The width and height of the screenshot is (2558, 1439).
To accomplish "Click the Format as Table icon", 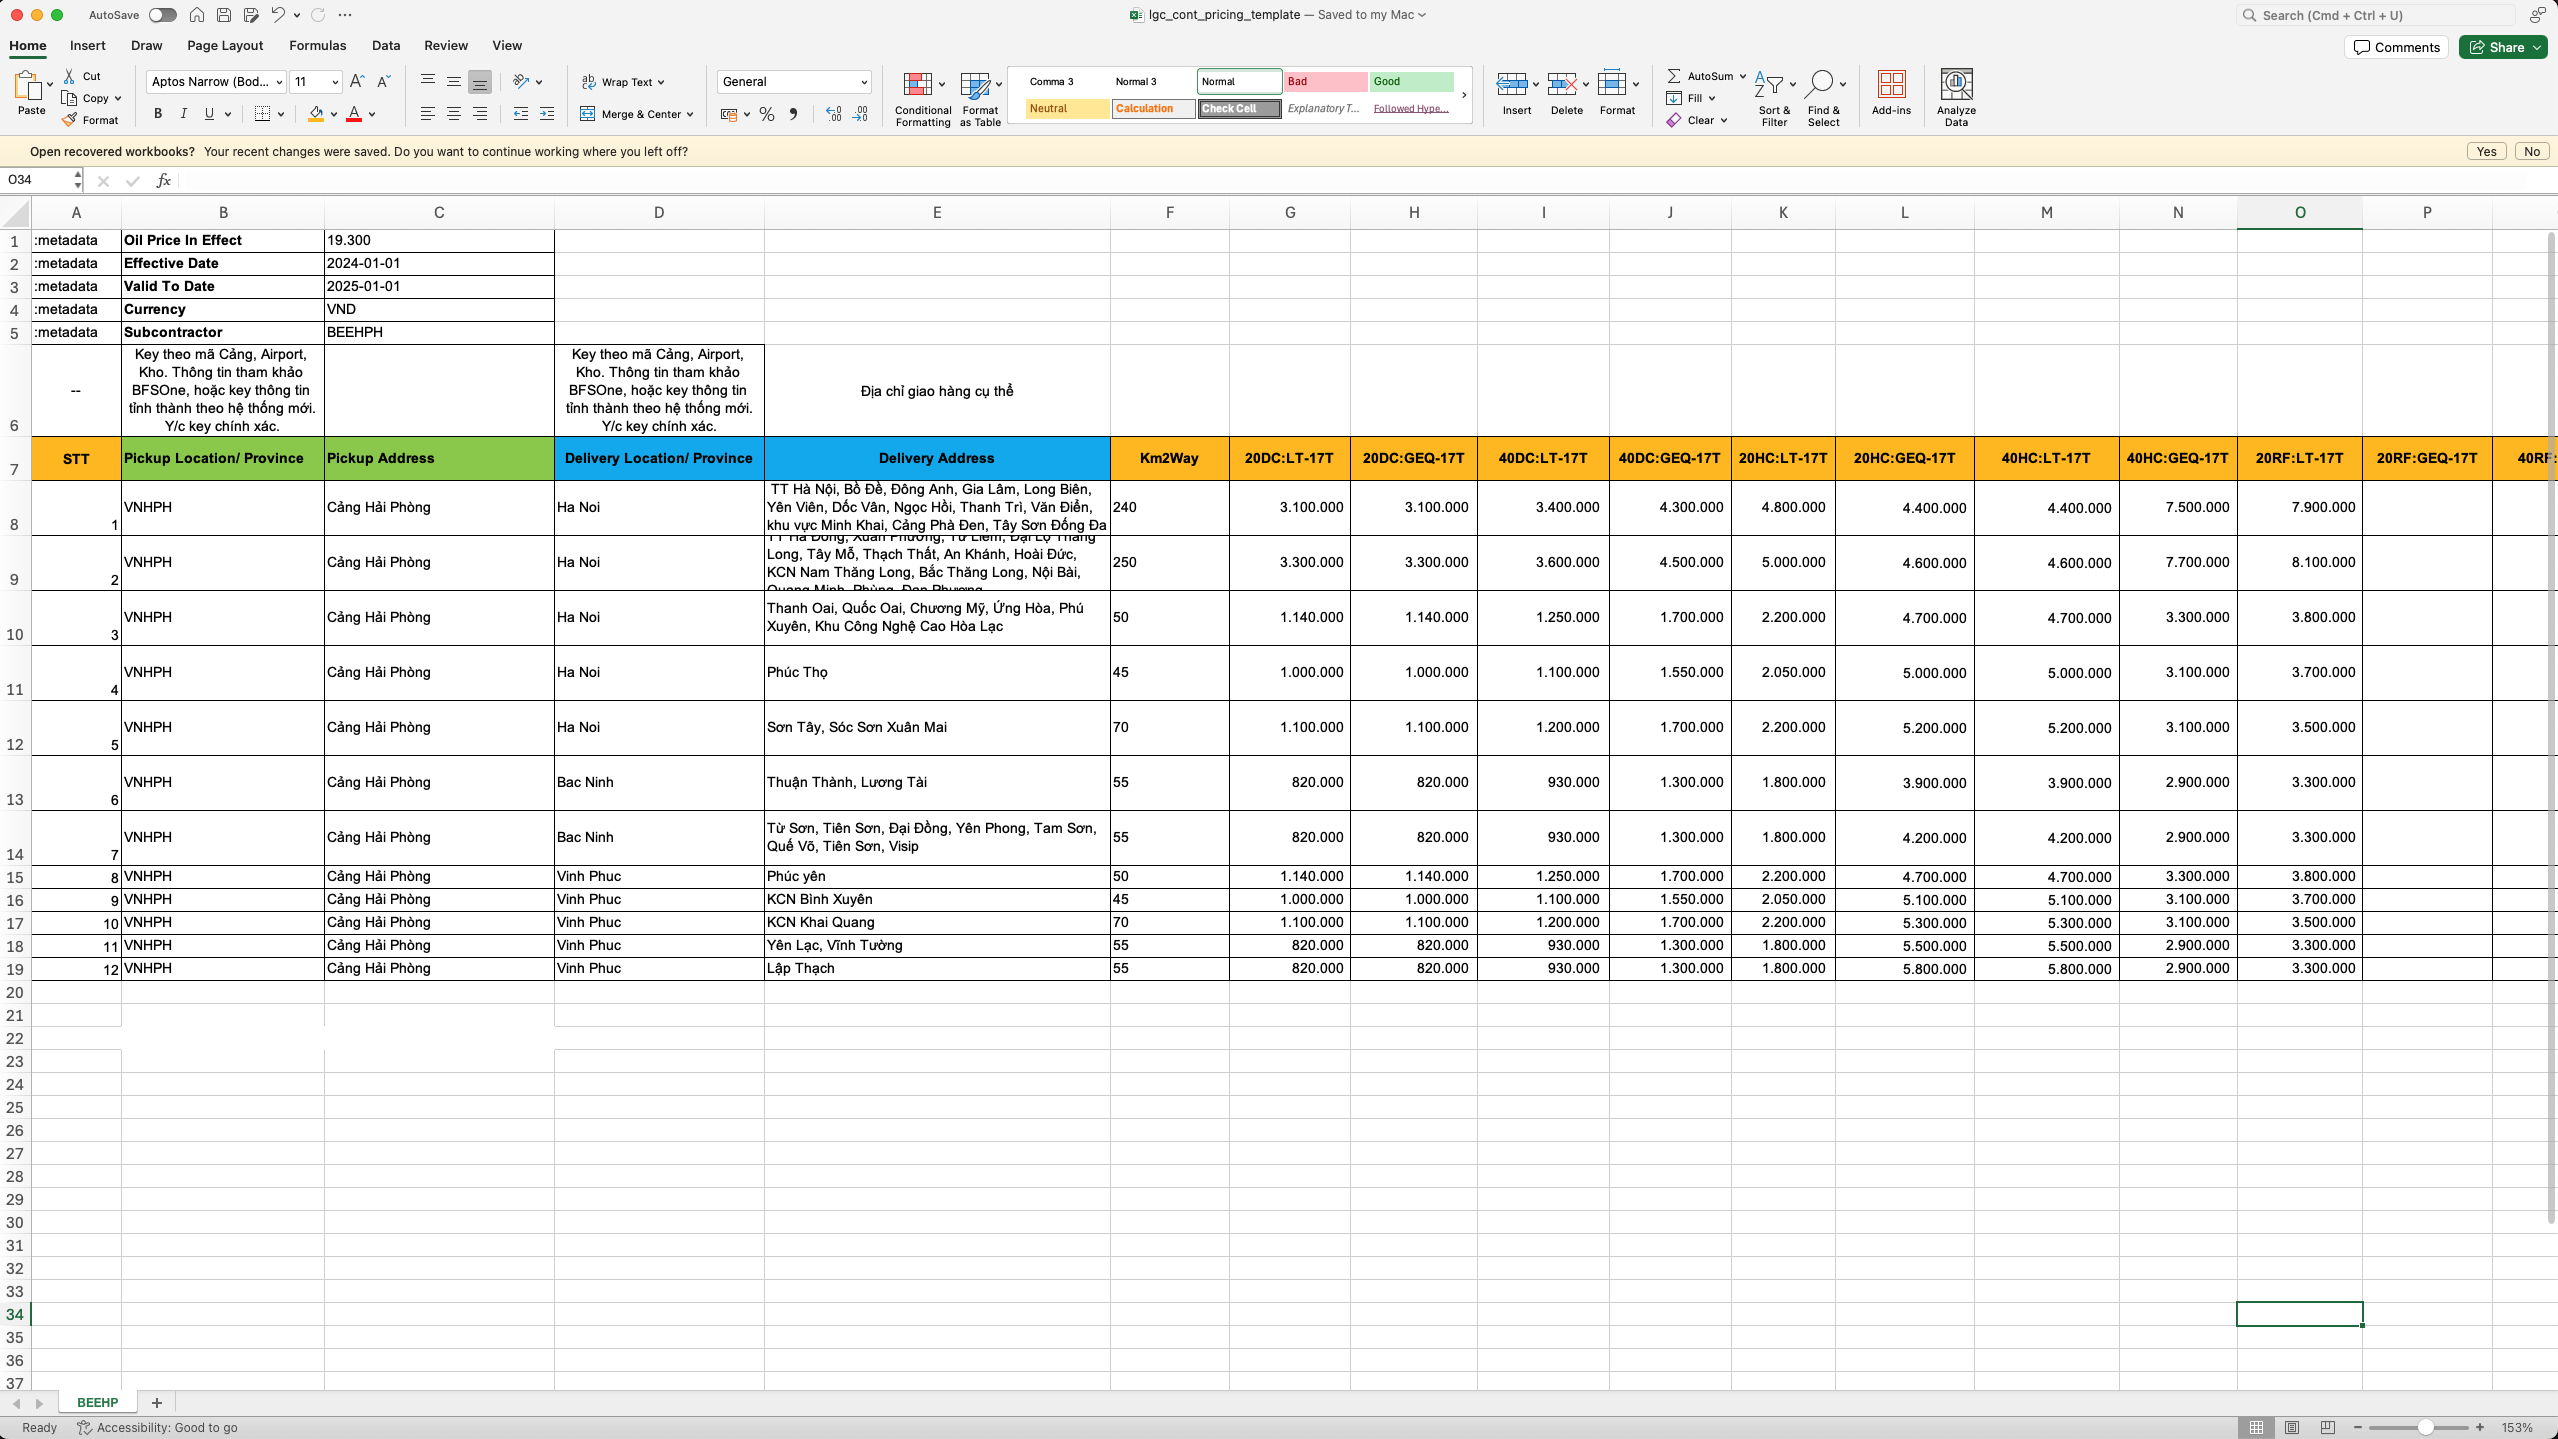I will pos(975,84).
